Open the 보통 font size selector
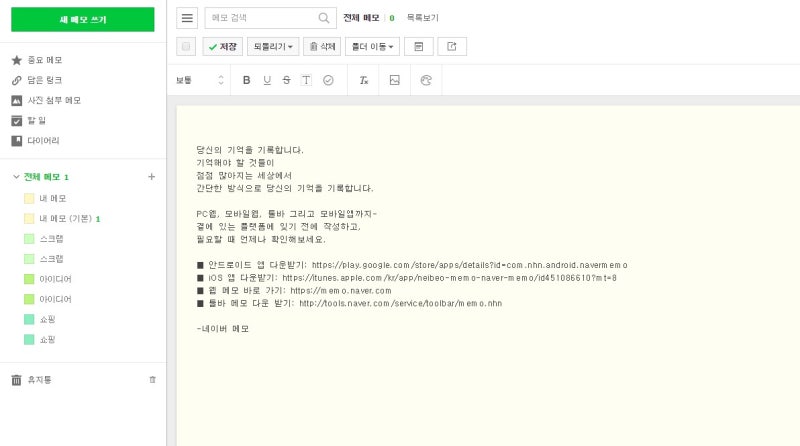This screenshot has width=800, height=446. pos(200,80)
